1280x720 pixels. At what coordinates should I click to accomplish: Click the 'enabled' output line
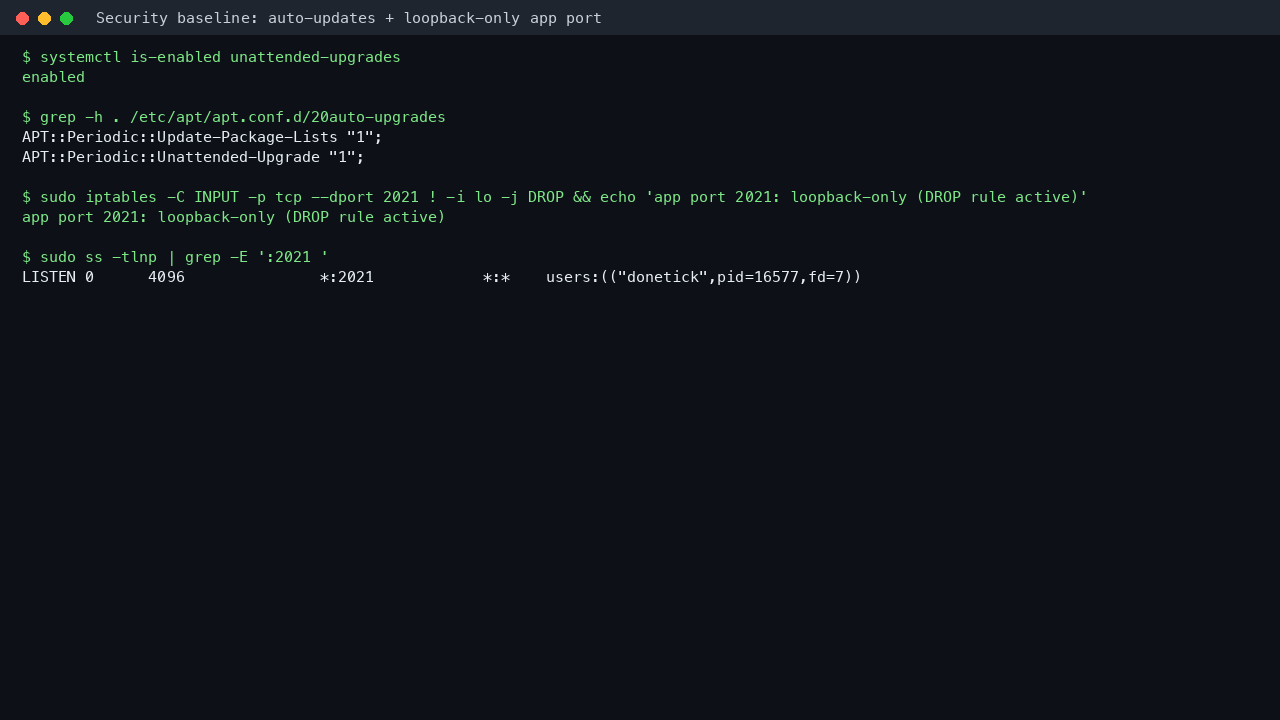click(53, 77)
